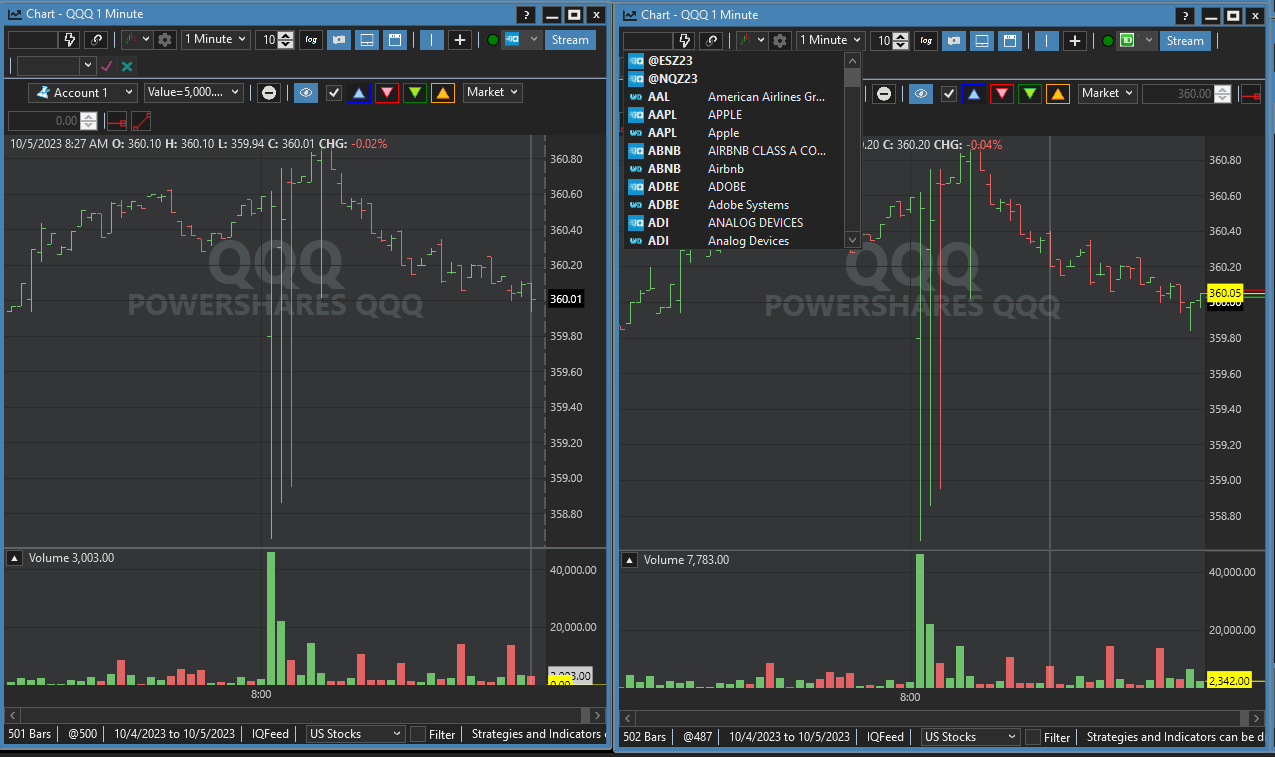Enable the Filter checkbox in the left window
This screenshot has width=1275, height=757.
click(418, 734)
